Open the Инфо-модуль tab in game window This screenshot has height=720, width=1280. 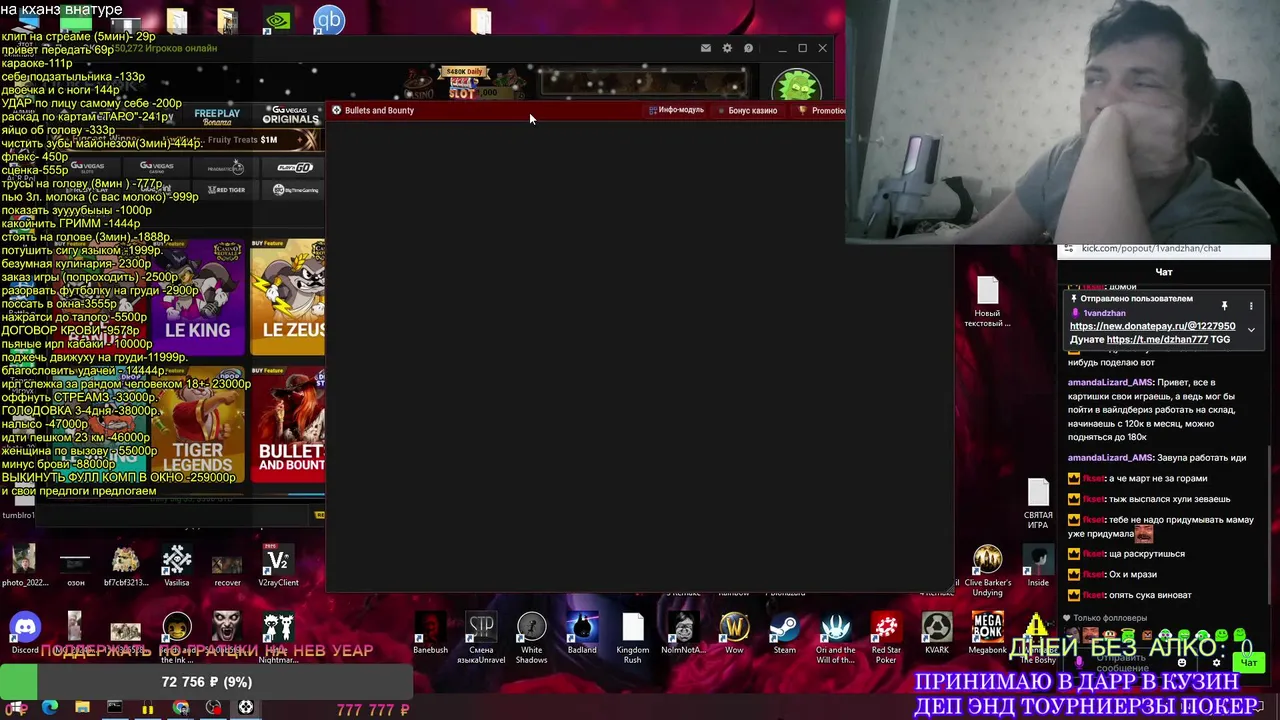point(676,110)
